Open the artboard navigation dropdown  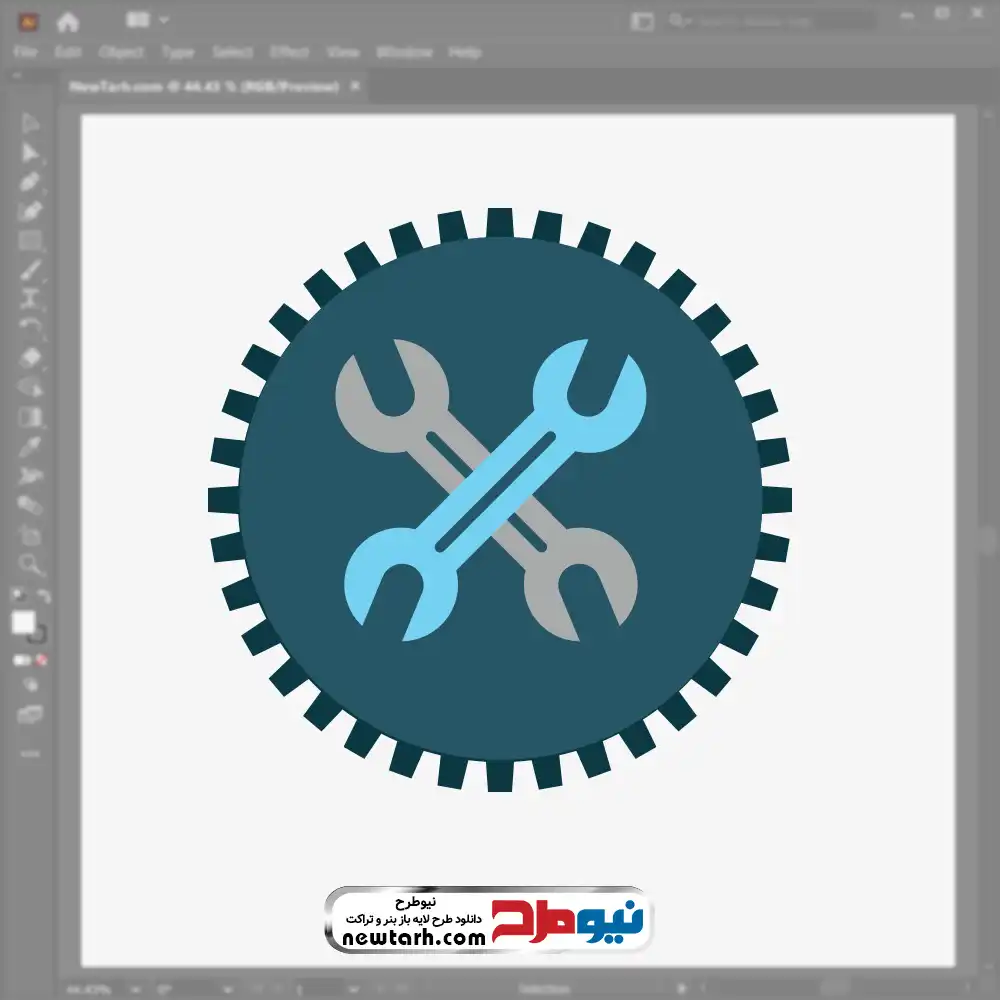pyautogui.click(x=353, y=990)
